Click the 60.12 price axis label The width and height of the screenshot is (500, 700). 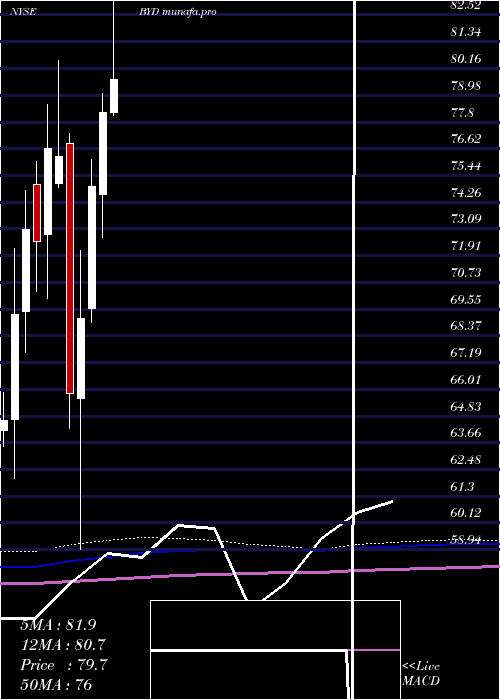click(x=466, y=513)
